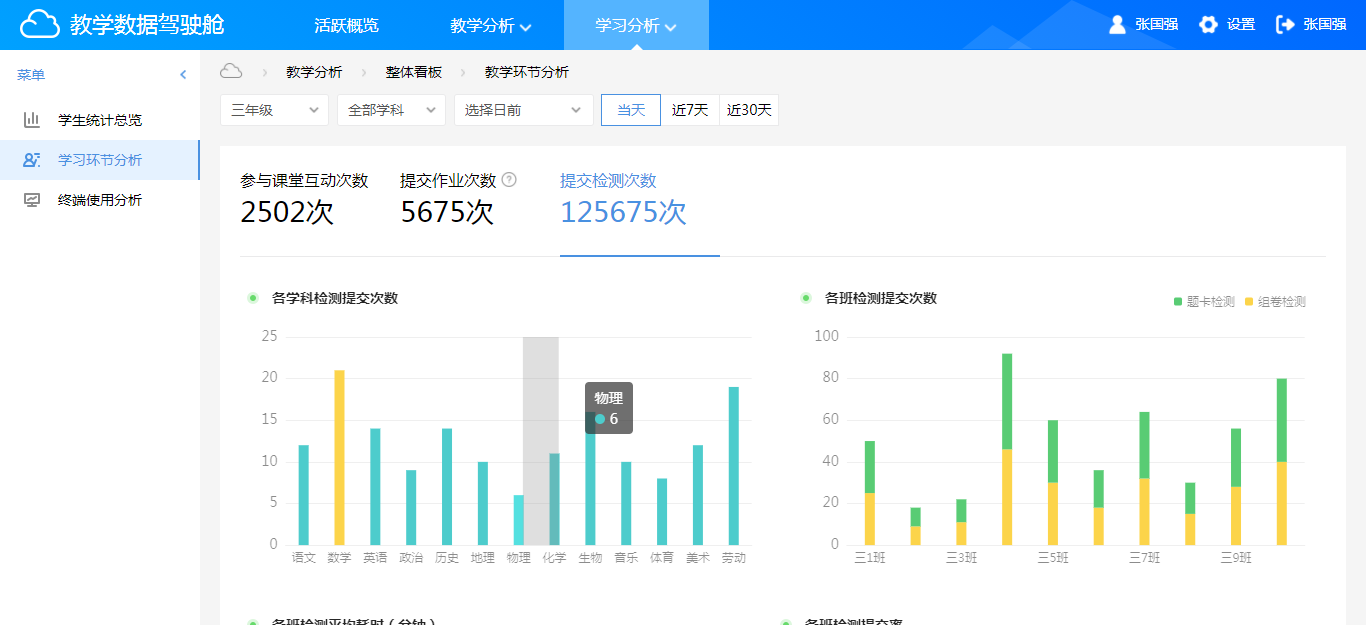Collapse the 菜单 sidebar with arrow
Screen dimensions: 1366x625
point(183,75)
